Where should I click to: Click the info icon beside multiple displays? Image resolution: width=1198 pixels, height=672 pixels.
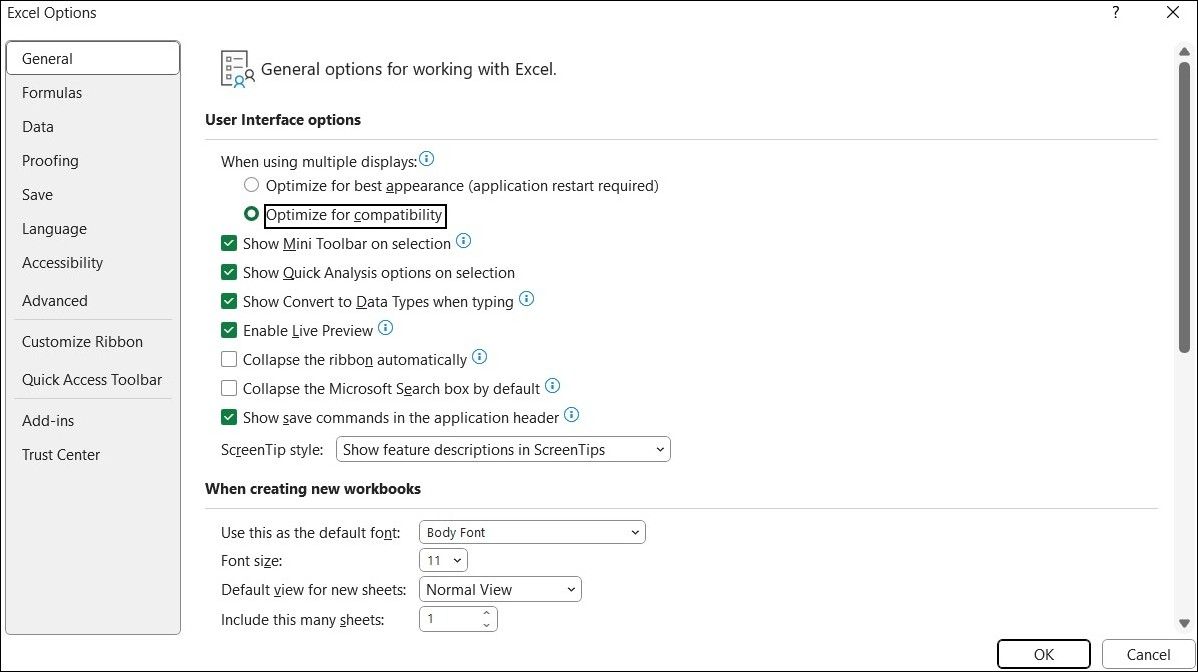[426, 157]
